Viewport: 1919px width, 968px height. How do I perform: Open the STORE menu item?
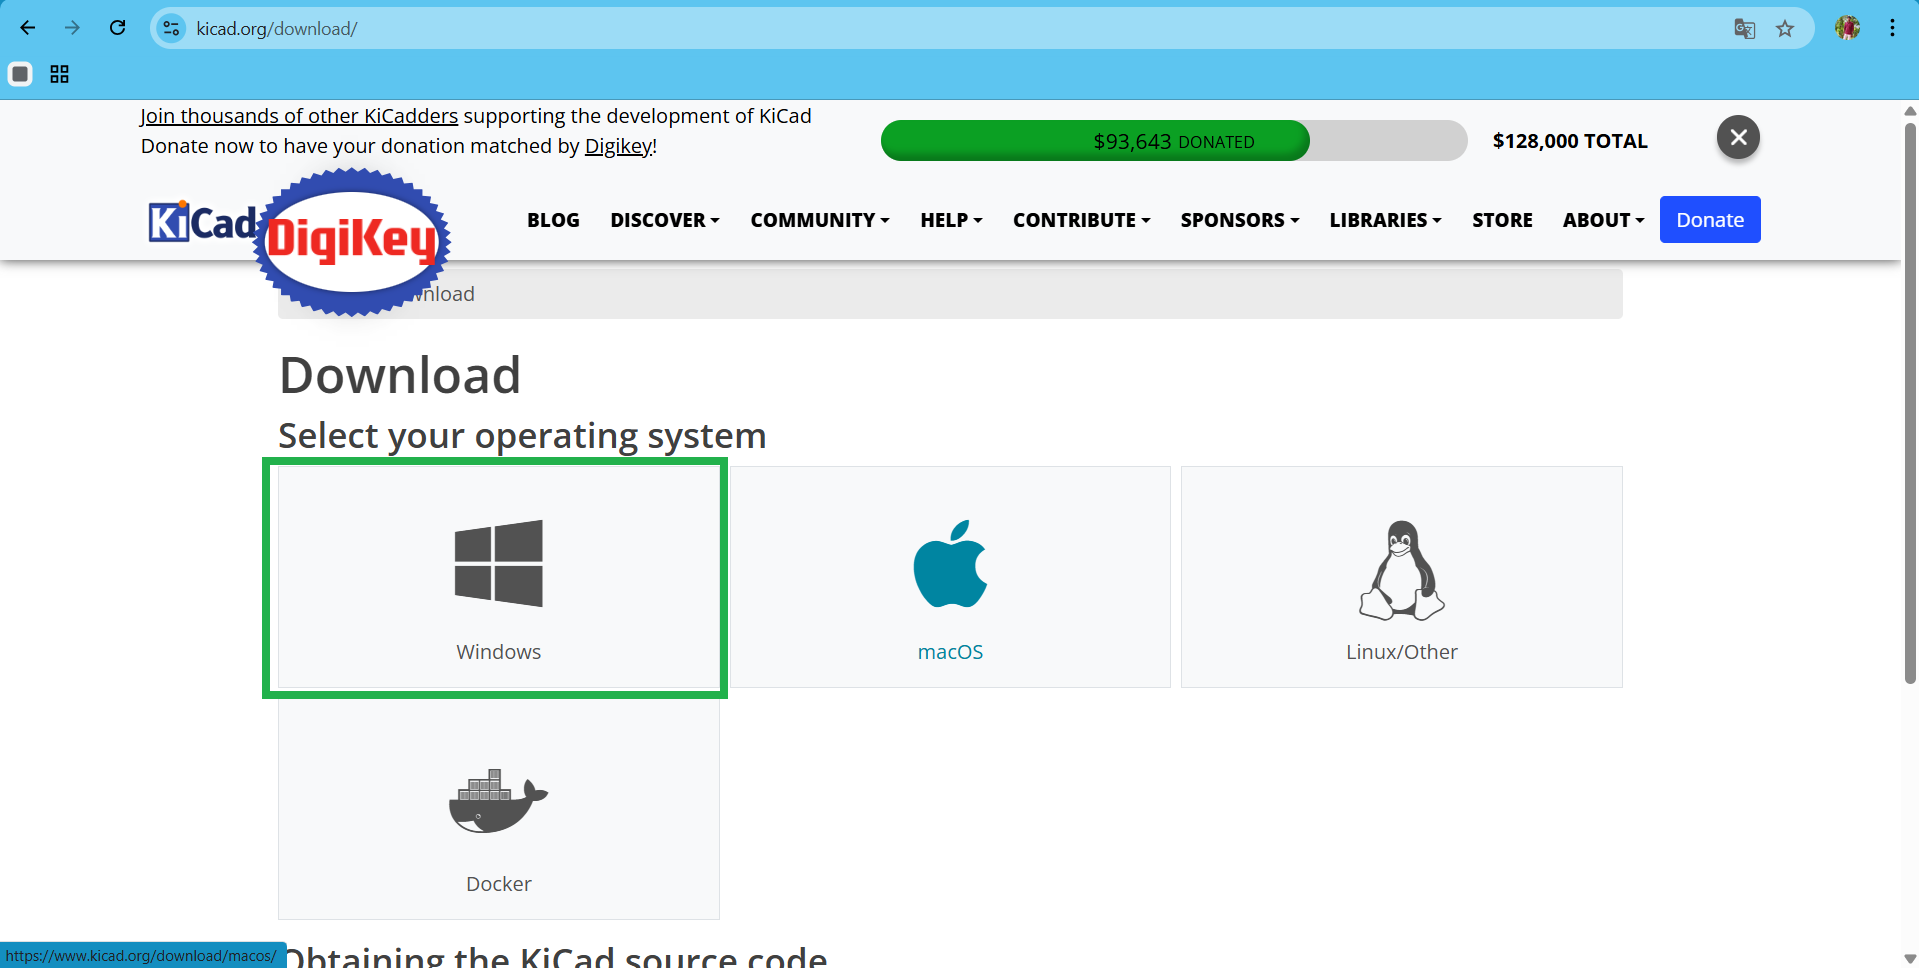1502,220
